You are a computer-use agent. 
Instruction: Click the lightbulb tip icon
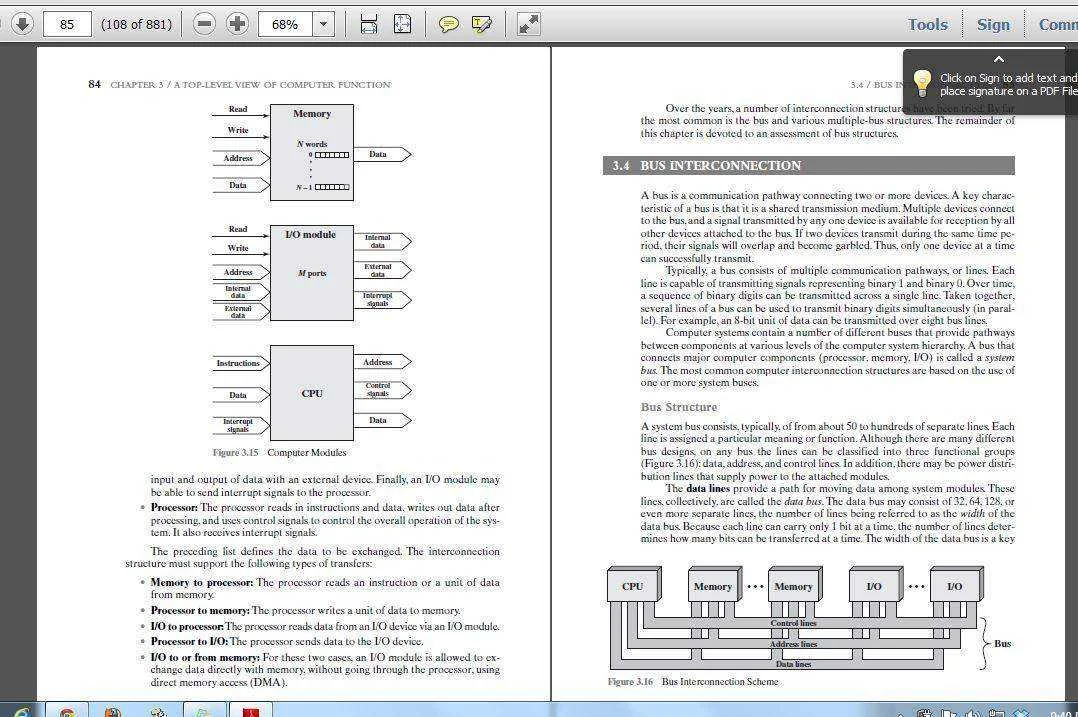click(922, 84)
